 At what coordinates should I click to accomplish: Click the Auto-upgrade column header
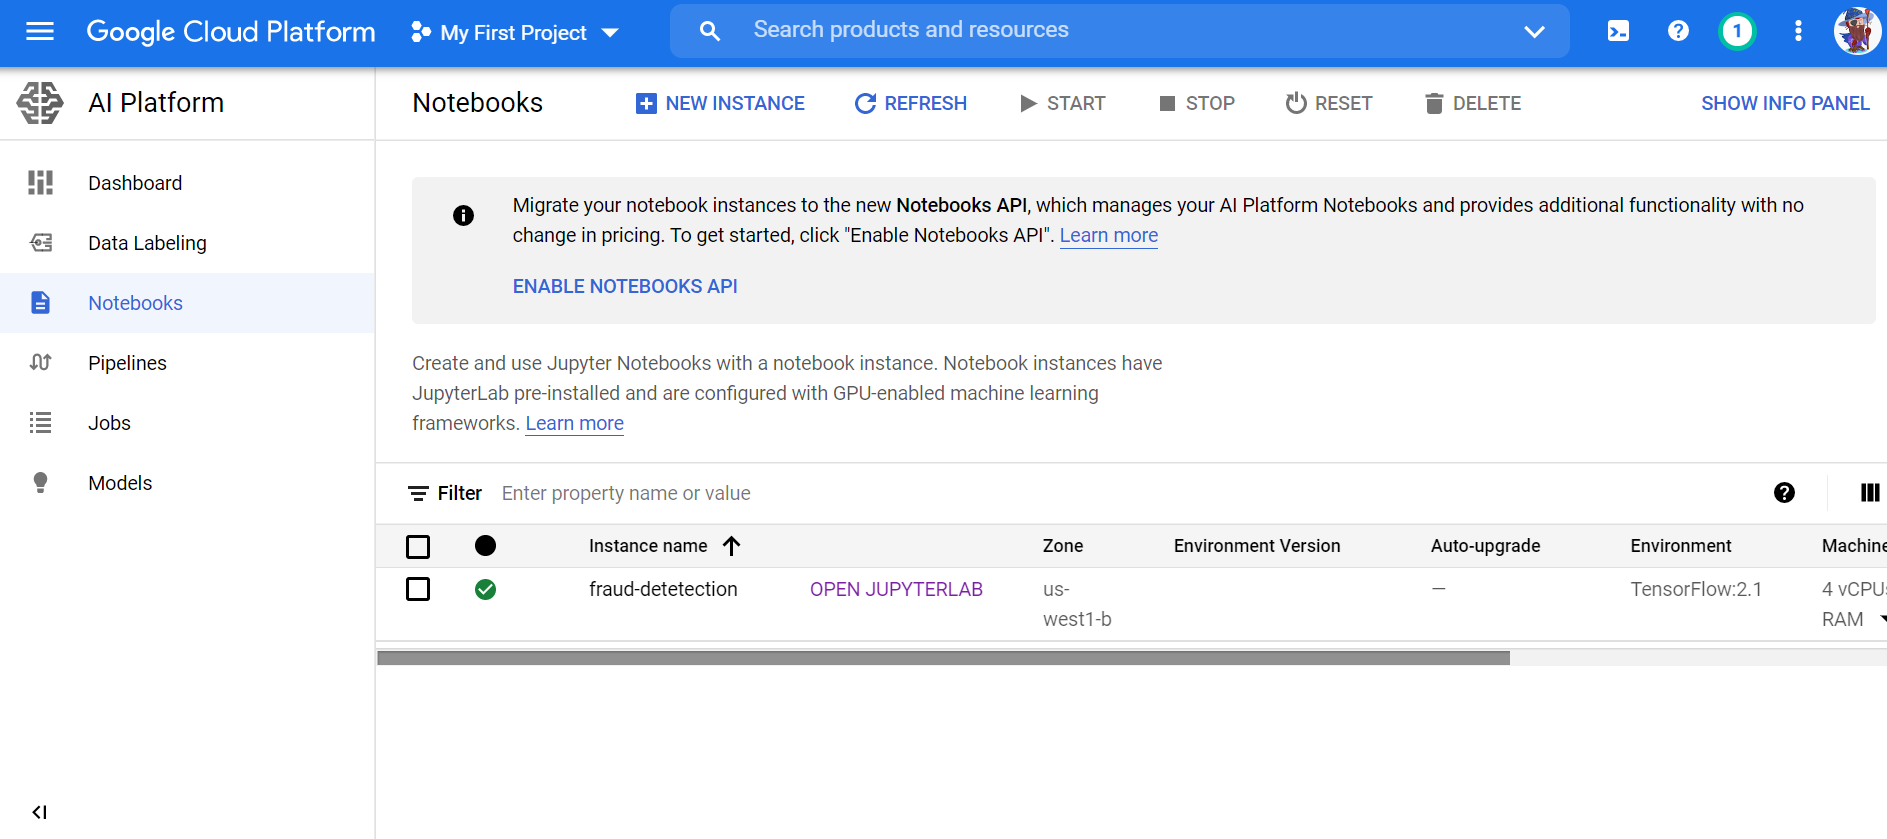(1485, 546)
